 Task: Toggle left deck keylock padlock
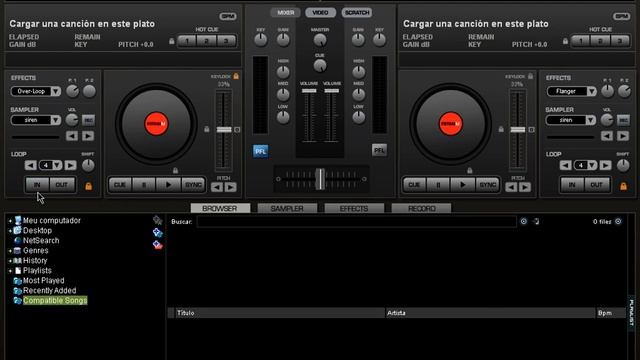(236, 76)
